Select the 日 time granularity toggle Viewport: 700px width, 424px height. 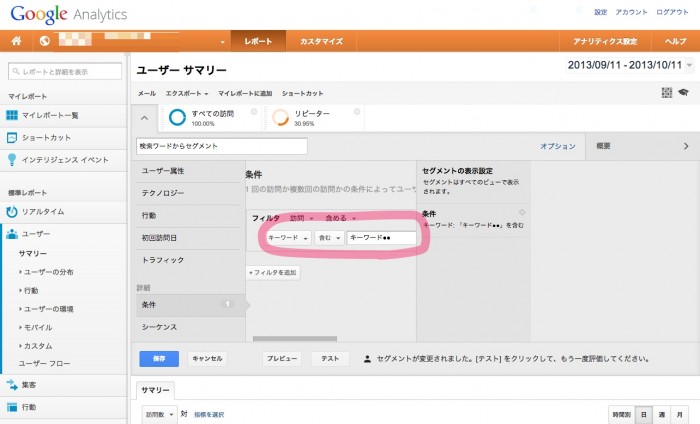tap(643, 414)
